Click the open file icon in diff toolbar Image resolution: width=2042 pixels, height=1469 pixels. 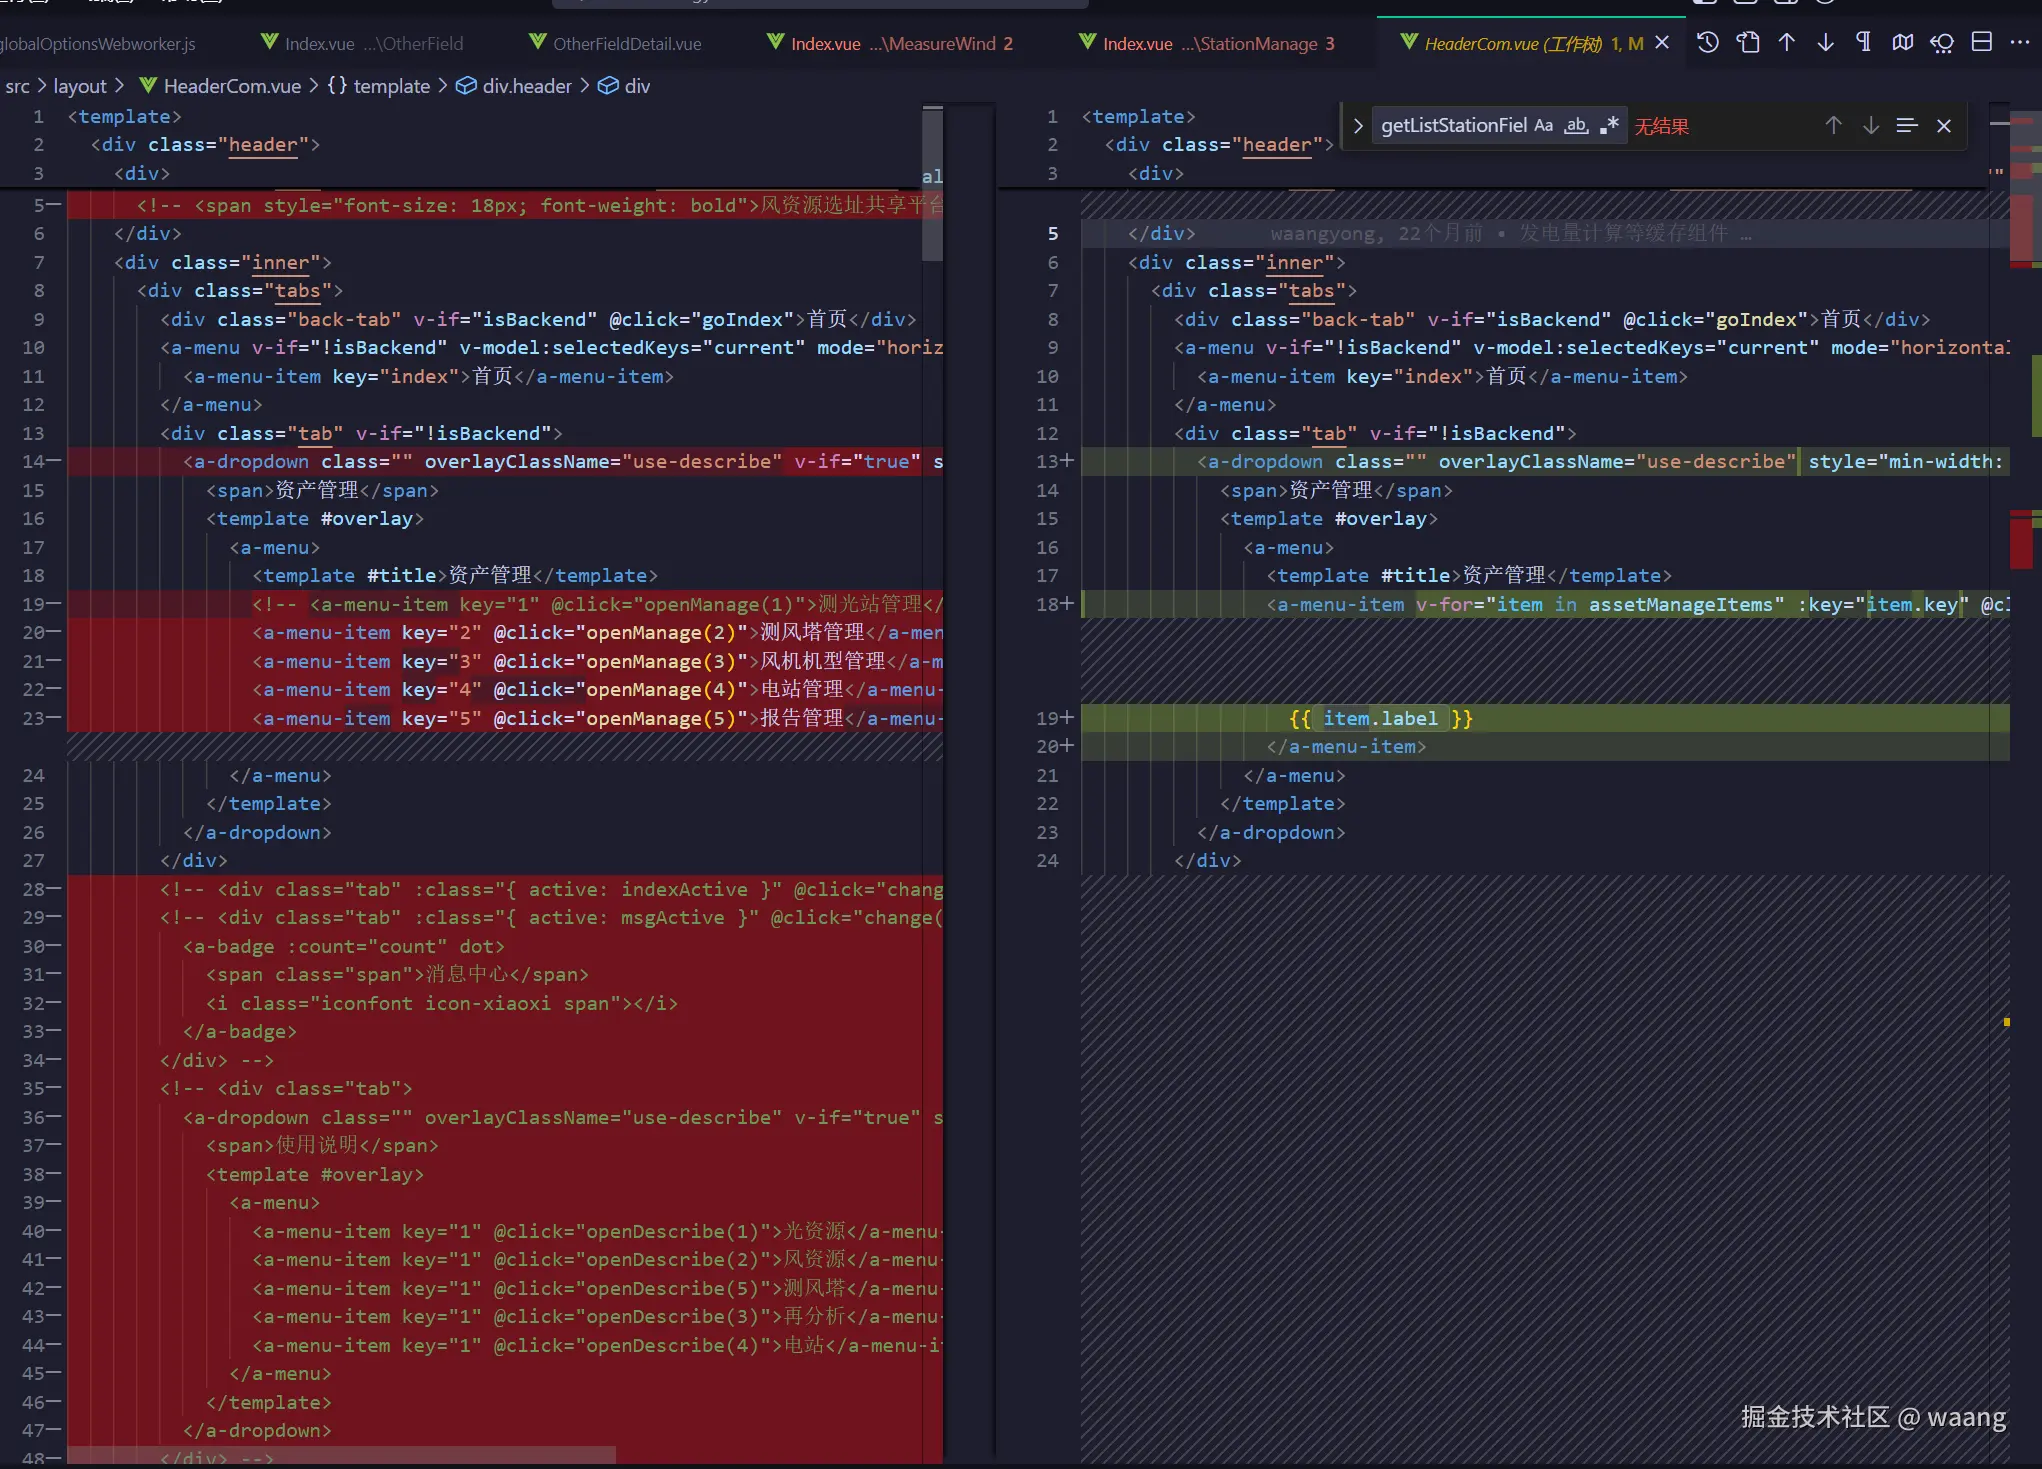click(1747, 42)
